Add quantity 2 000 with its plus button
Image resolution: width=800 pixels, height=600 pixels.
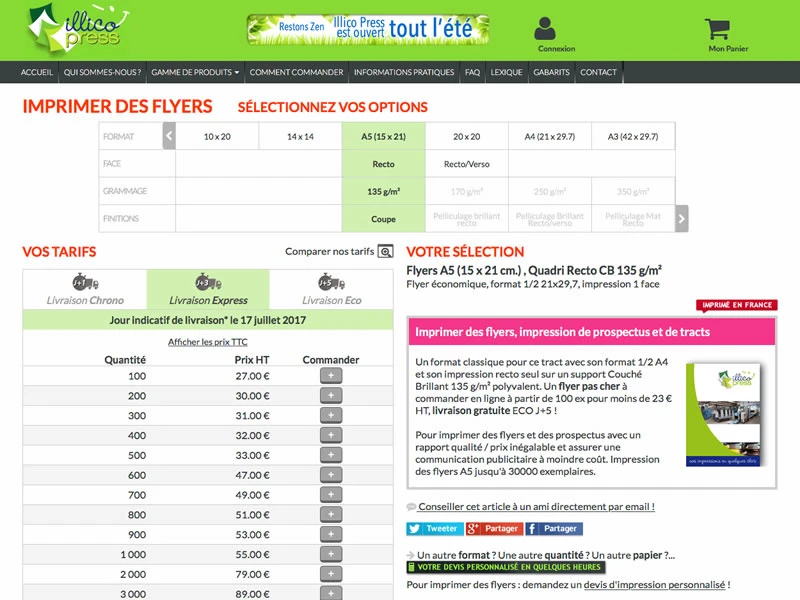tap(331, 574)
